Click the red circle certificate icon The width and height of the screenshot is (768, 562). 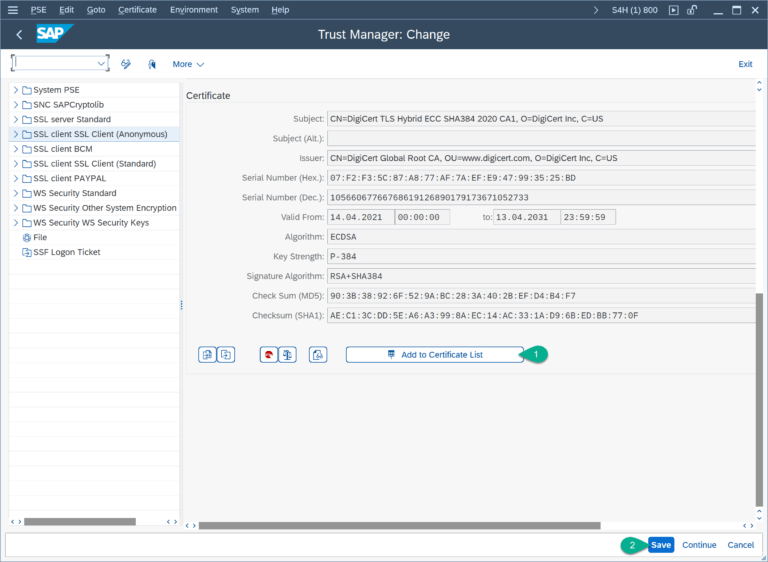point(268,354)
